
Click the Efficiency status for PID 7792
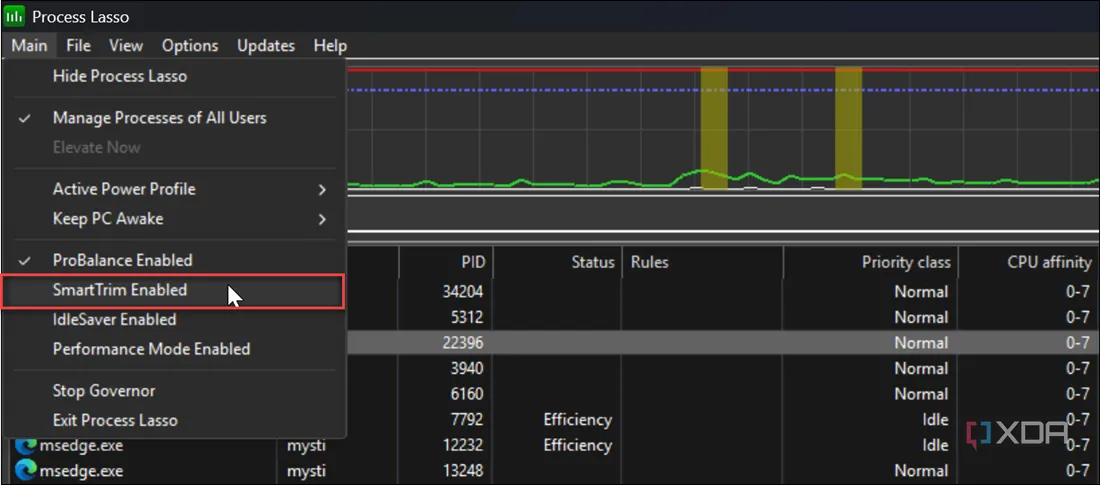pyautogui.click(x=577, y=420)
